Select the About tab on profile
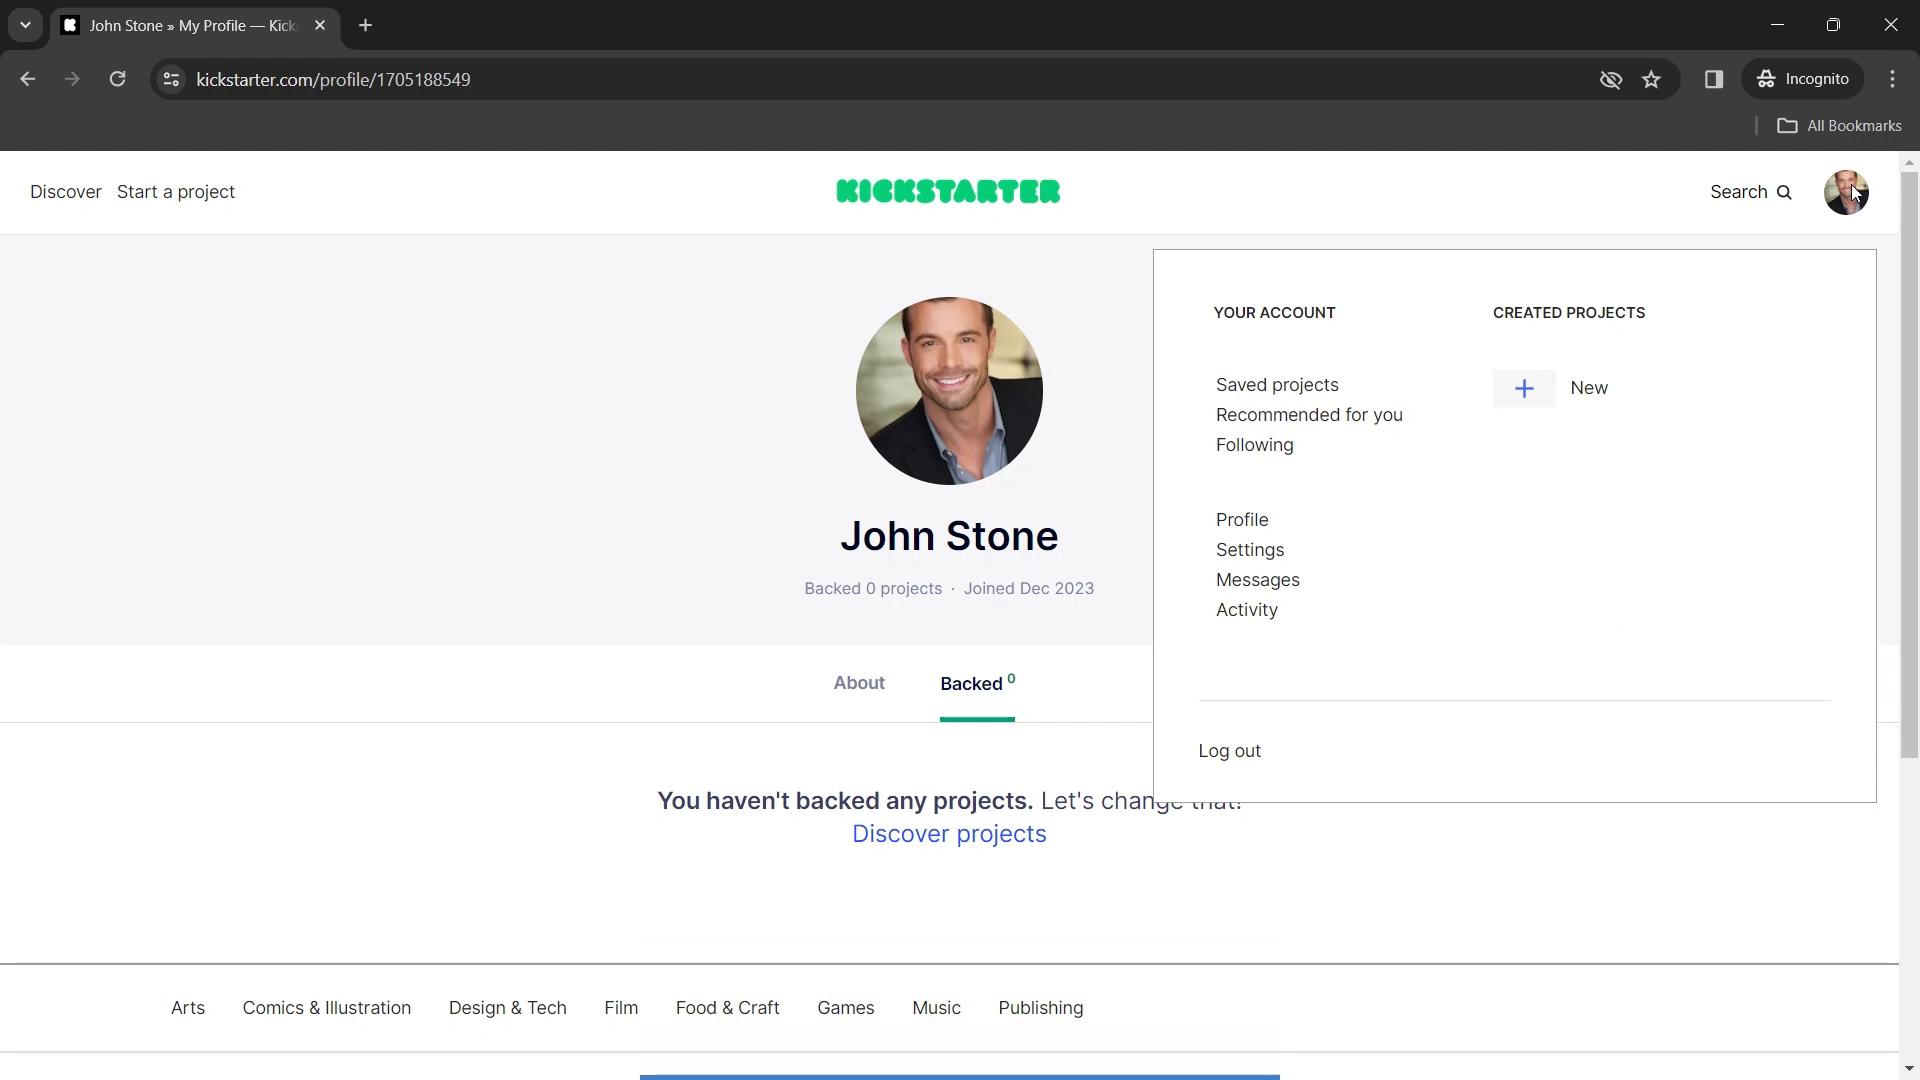This screenshot has height=1080, width=1920. tap(860, 683)
